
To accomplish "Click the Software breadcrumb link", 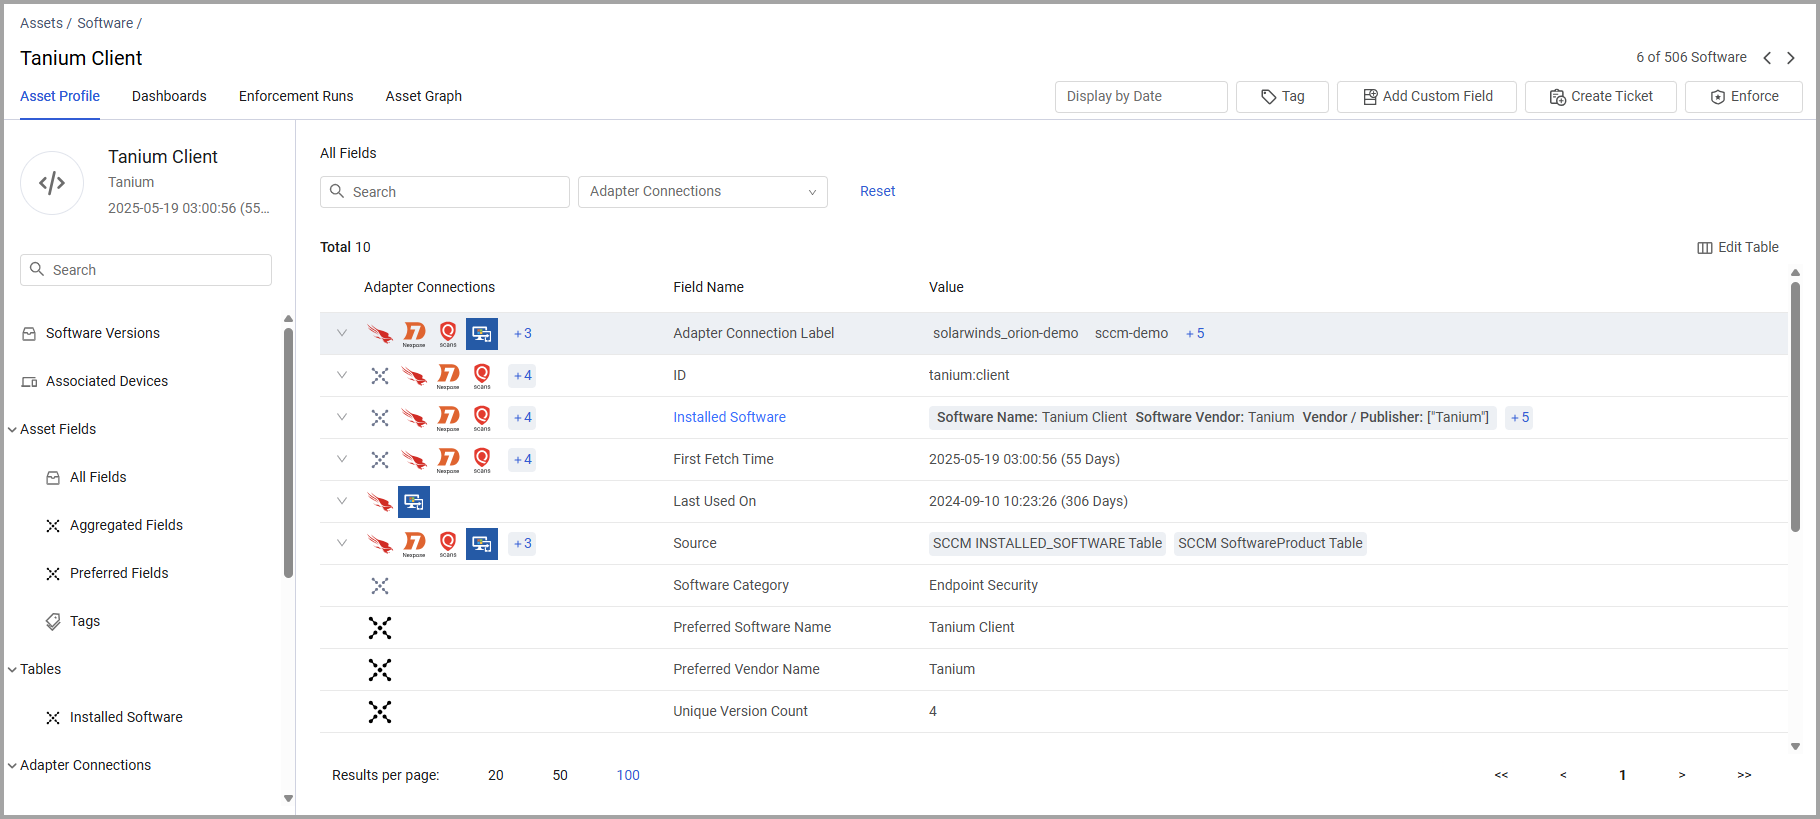I will point(105,23).
